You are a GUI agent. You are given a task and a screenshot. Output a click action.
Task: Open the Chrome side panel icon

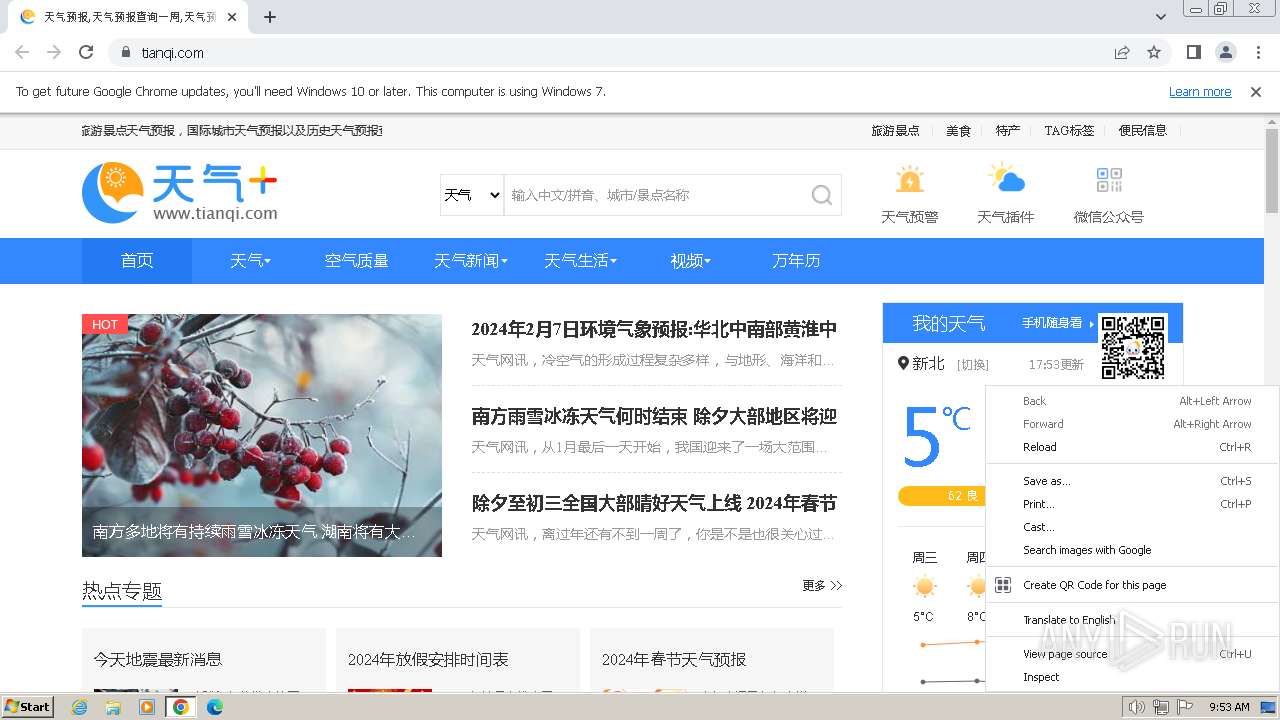point(1194,52)
